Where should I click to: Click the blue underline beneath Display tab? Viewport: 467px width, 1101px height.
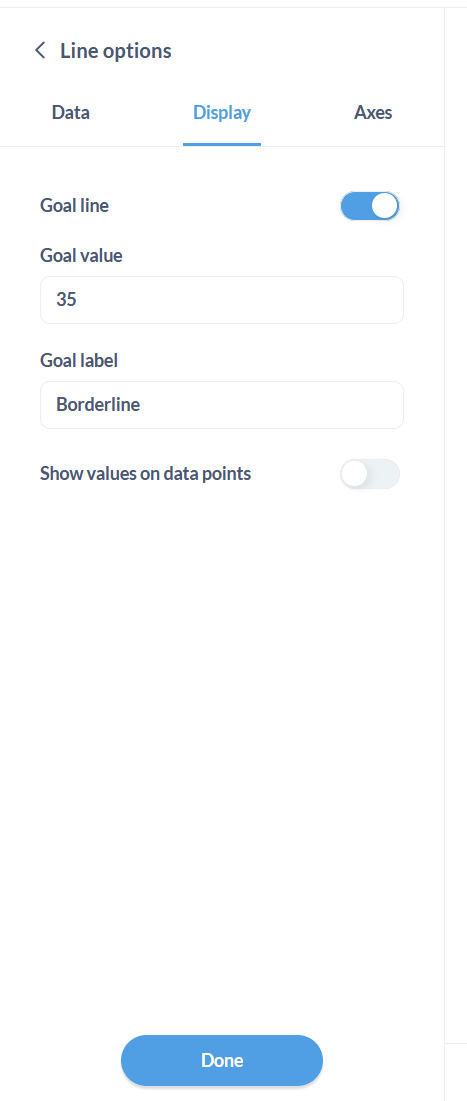[222, 145]
